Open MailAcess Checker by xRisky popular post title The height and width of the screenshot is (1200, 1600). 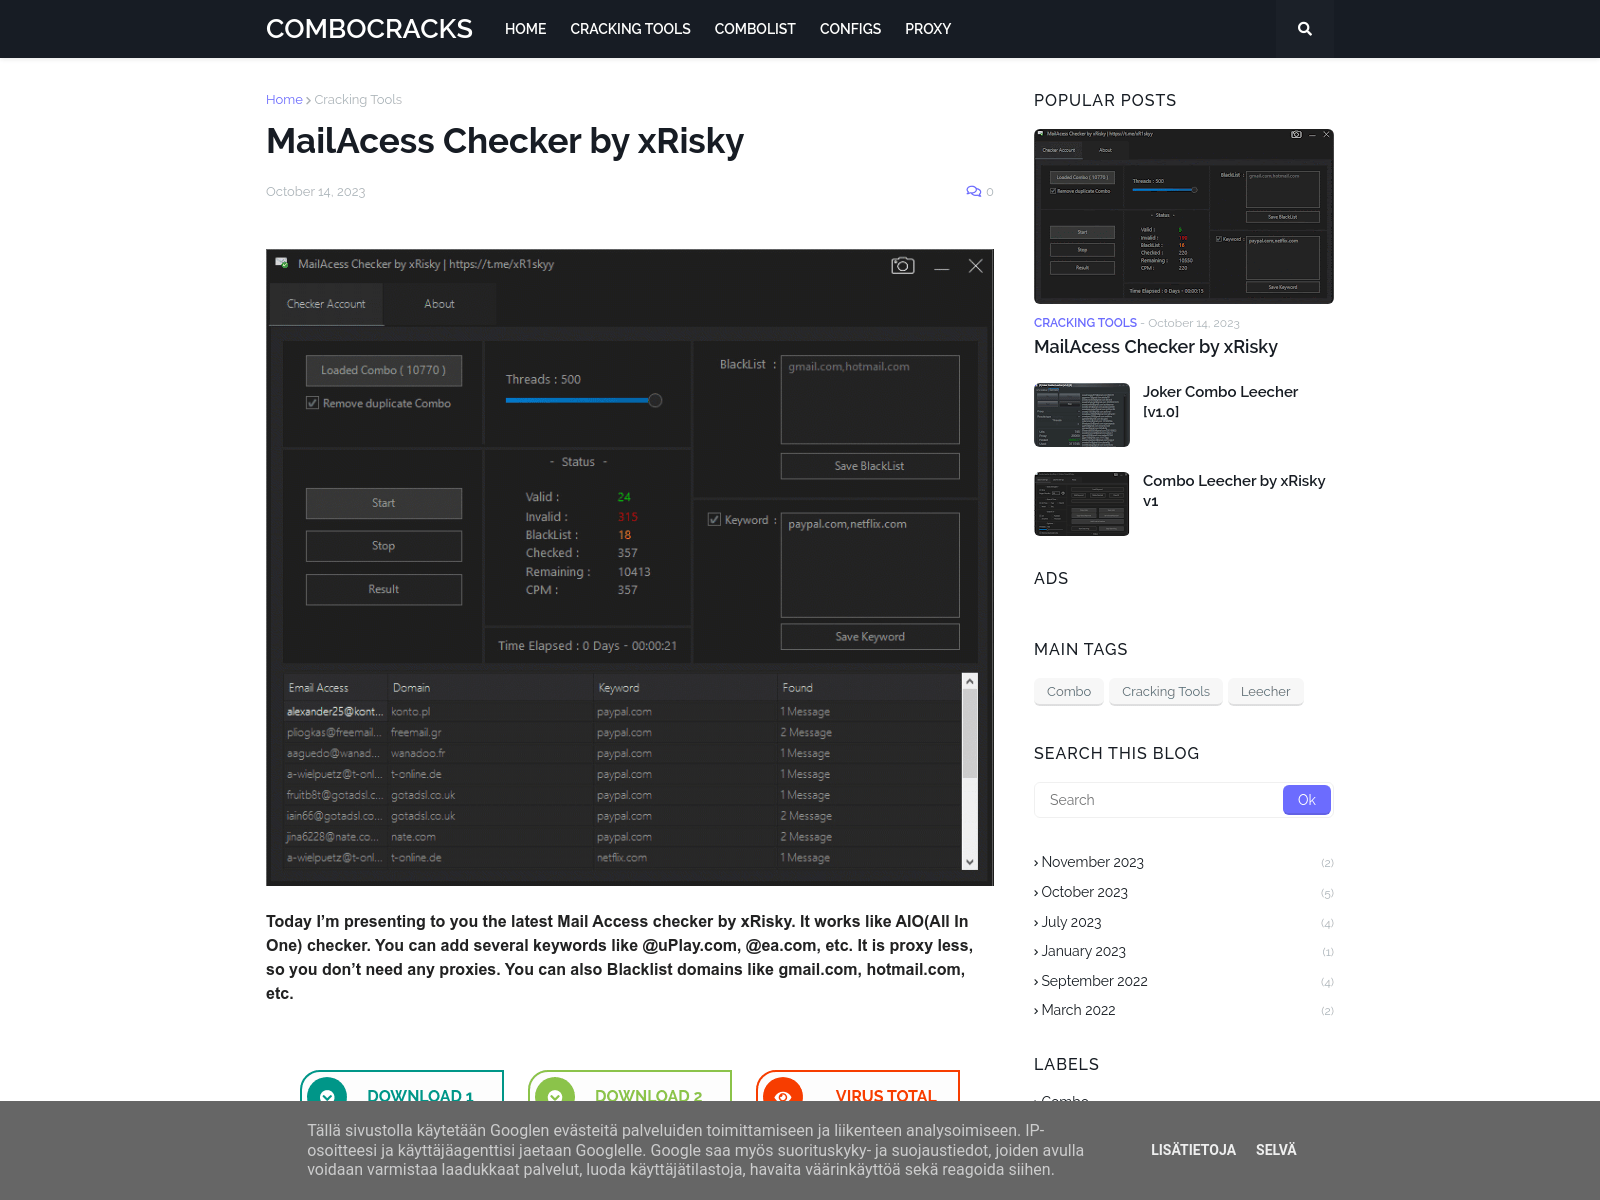[x=1156, y=347]
